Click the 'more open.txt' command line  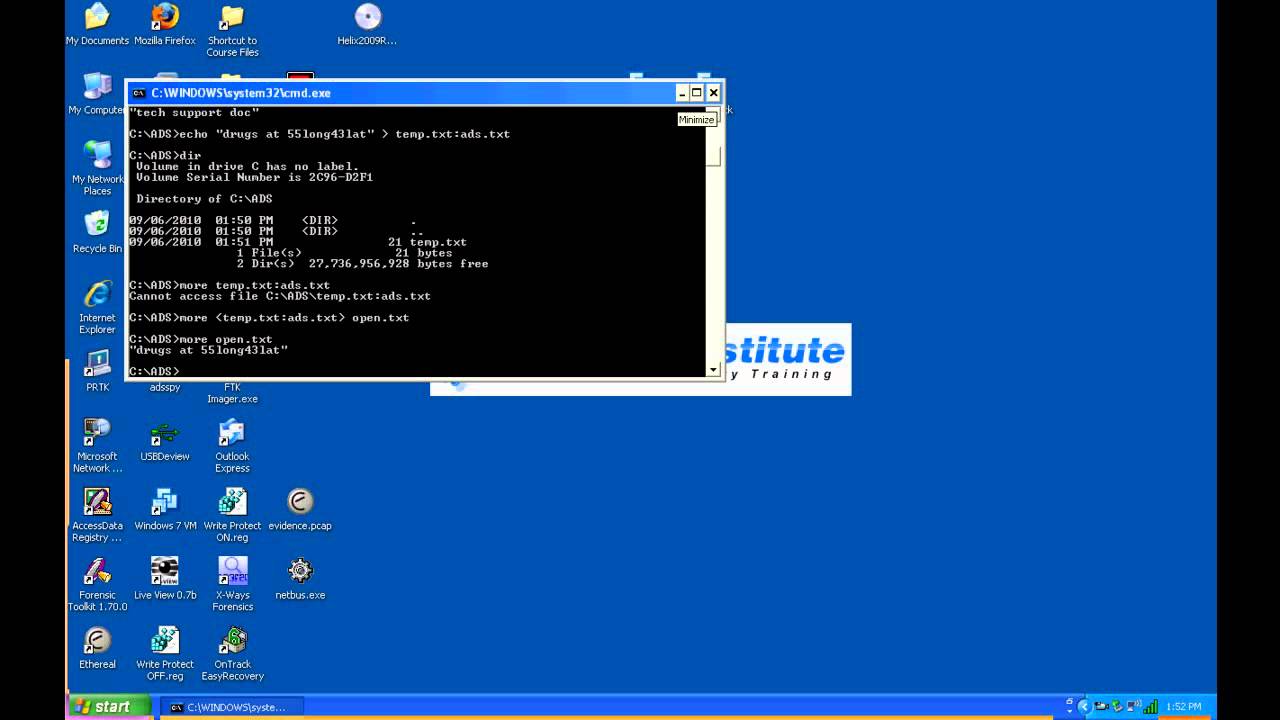[x=201, y=339]
